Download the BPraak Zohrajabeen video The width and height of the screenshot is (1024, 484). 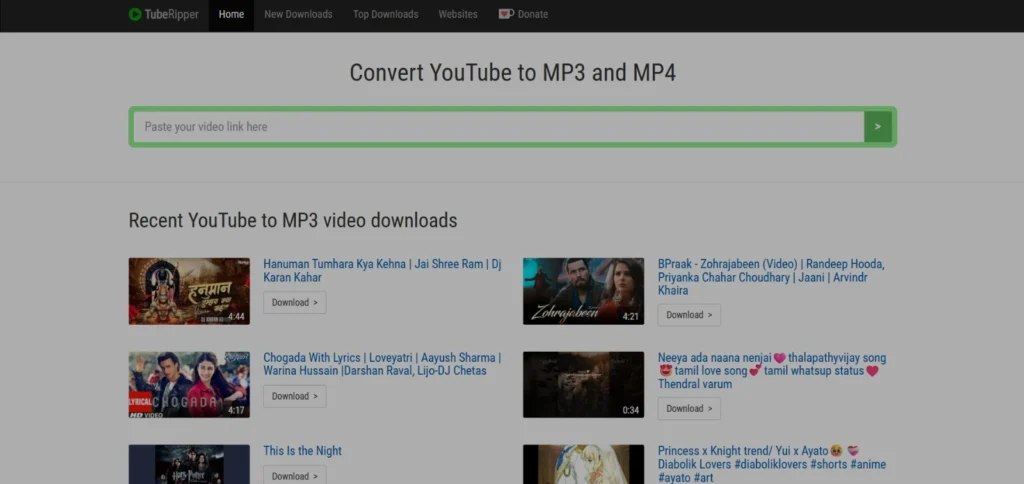pyautogui.click(x=689, y=315)
